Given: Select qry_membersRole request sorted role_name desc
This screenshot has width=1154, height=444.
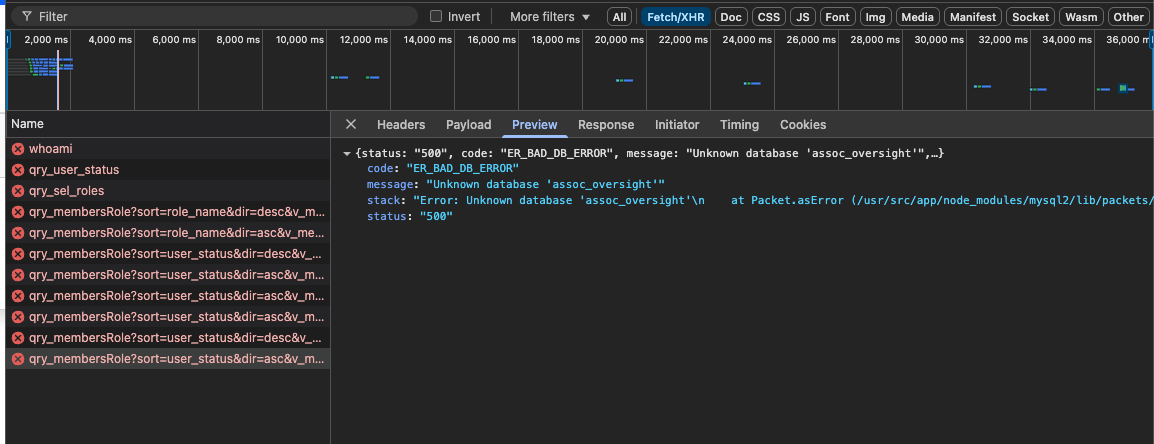Looking at the screenshot, I should pos(168,212).
